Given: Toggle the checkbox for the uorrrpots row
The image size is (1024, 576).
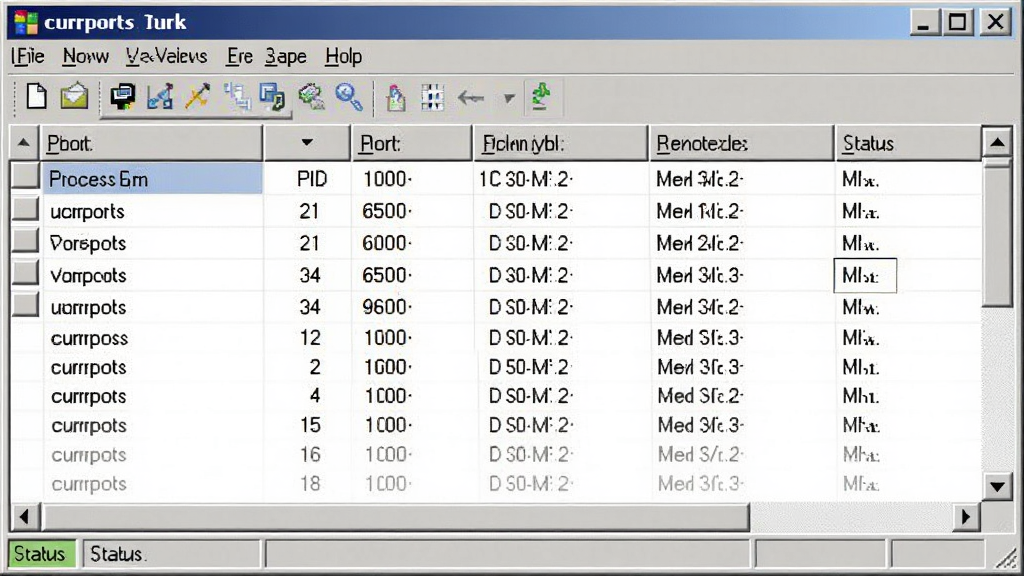Looking at the screenshot, I should click(25, 305).
